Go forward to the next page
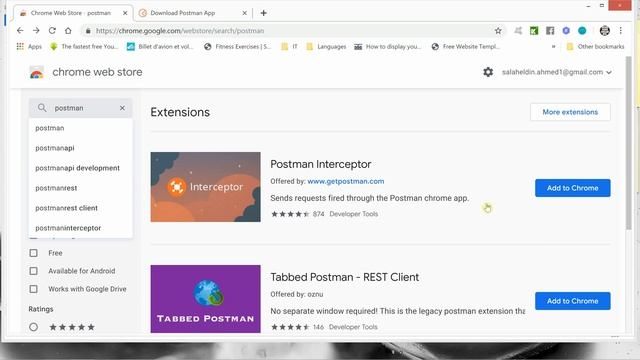The width and height of the screenshot is (640, 360). point(36,31)
